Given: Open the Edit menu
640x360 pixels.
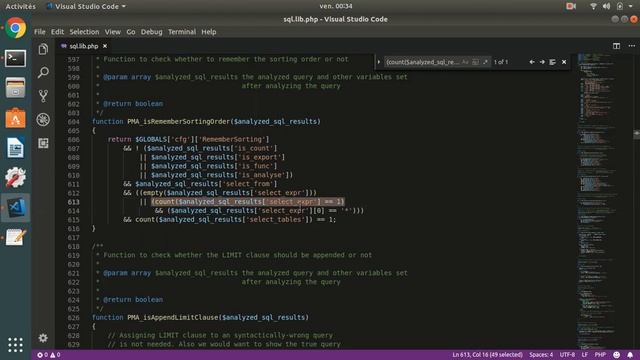Looking at the screenshot, I should 57,32.
